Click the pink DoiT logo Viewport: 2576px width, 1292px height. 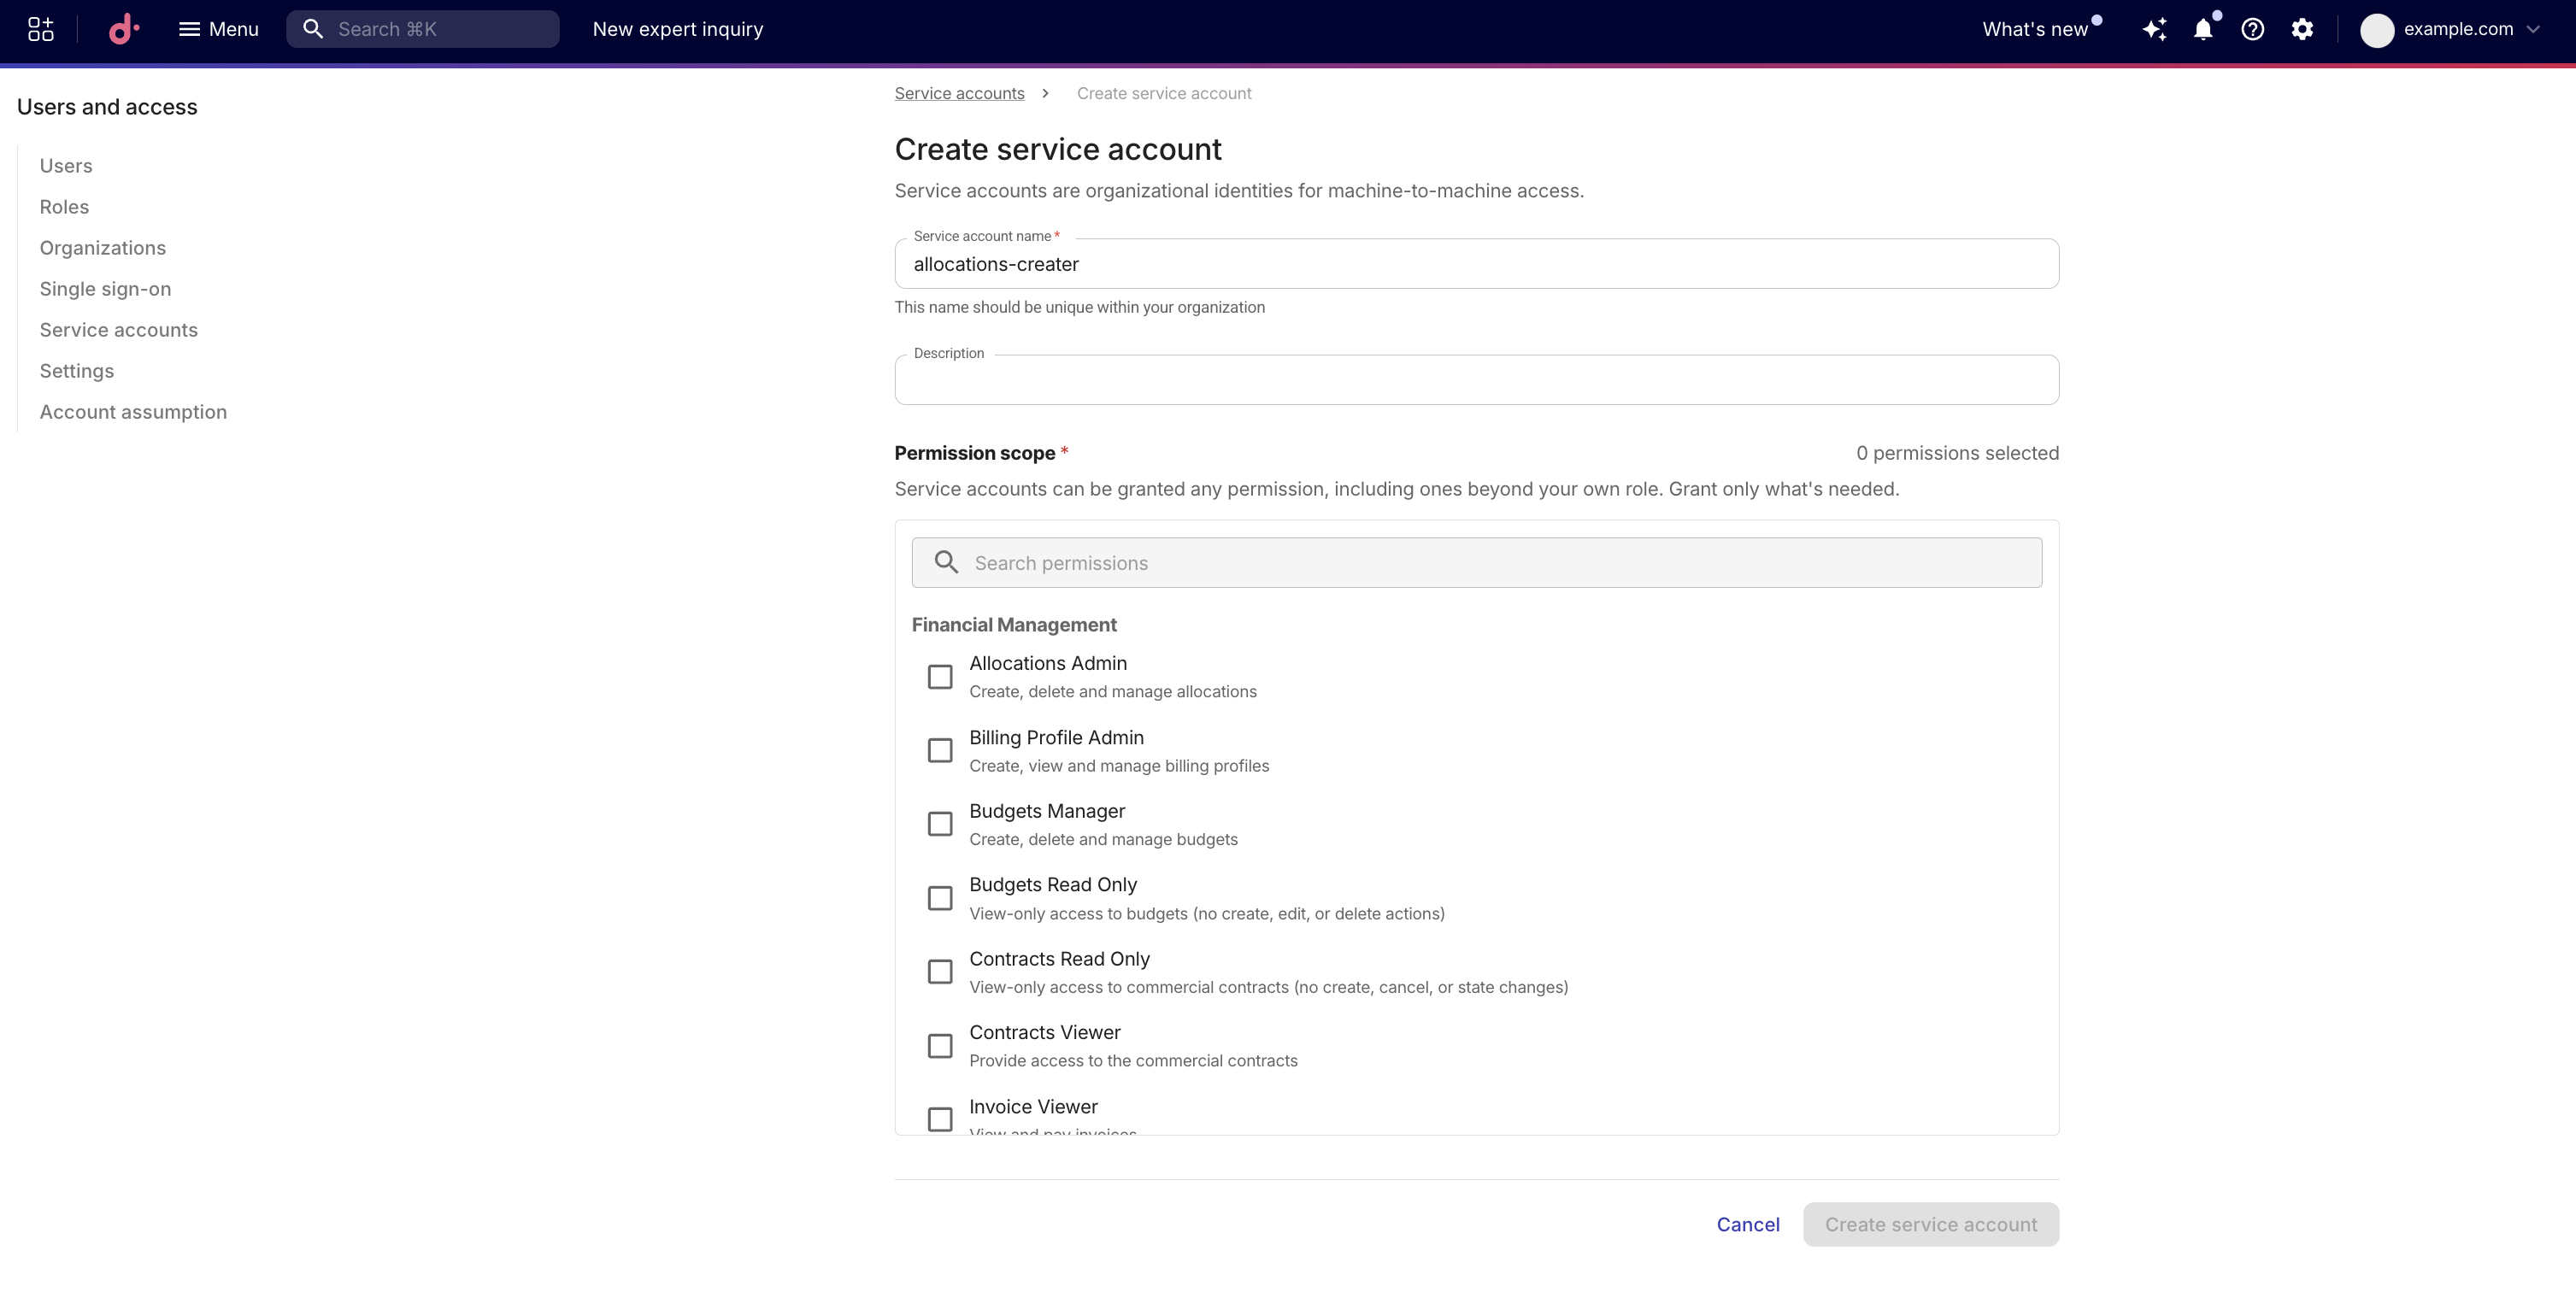coord(123,29)
